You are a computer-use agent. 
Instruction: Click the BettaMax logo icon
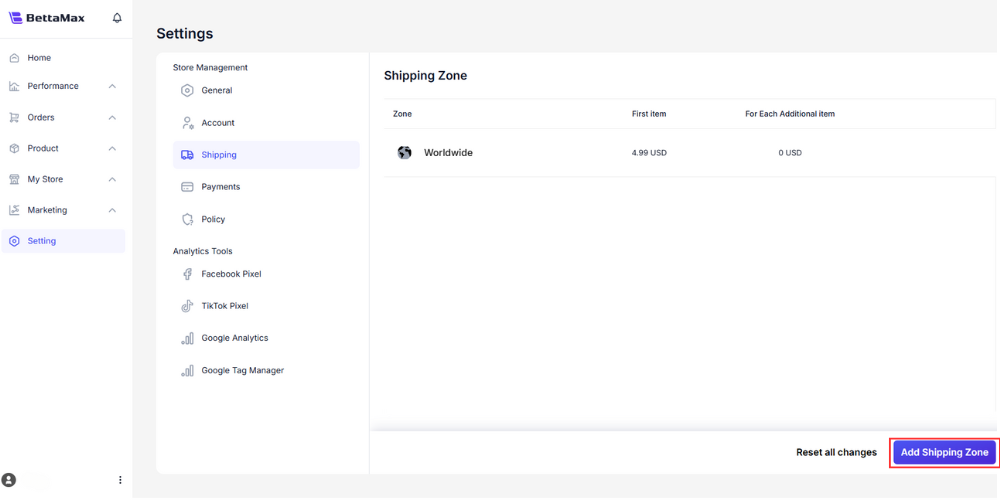click(x=15, y=18)
